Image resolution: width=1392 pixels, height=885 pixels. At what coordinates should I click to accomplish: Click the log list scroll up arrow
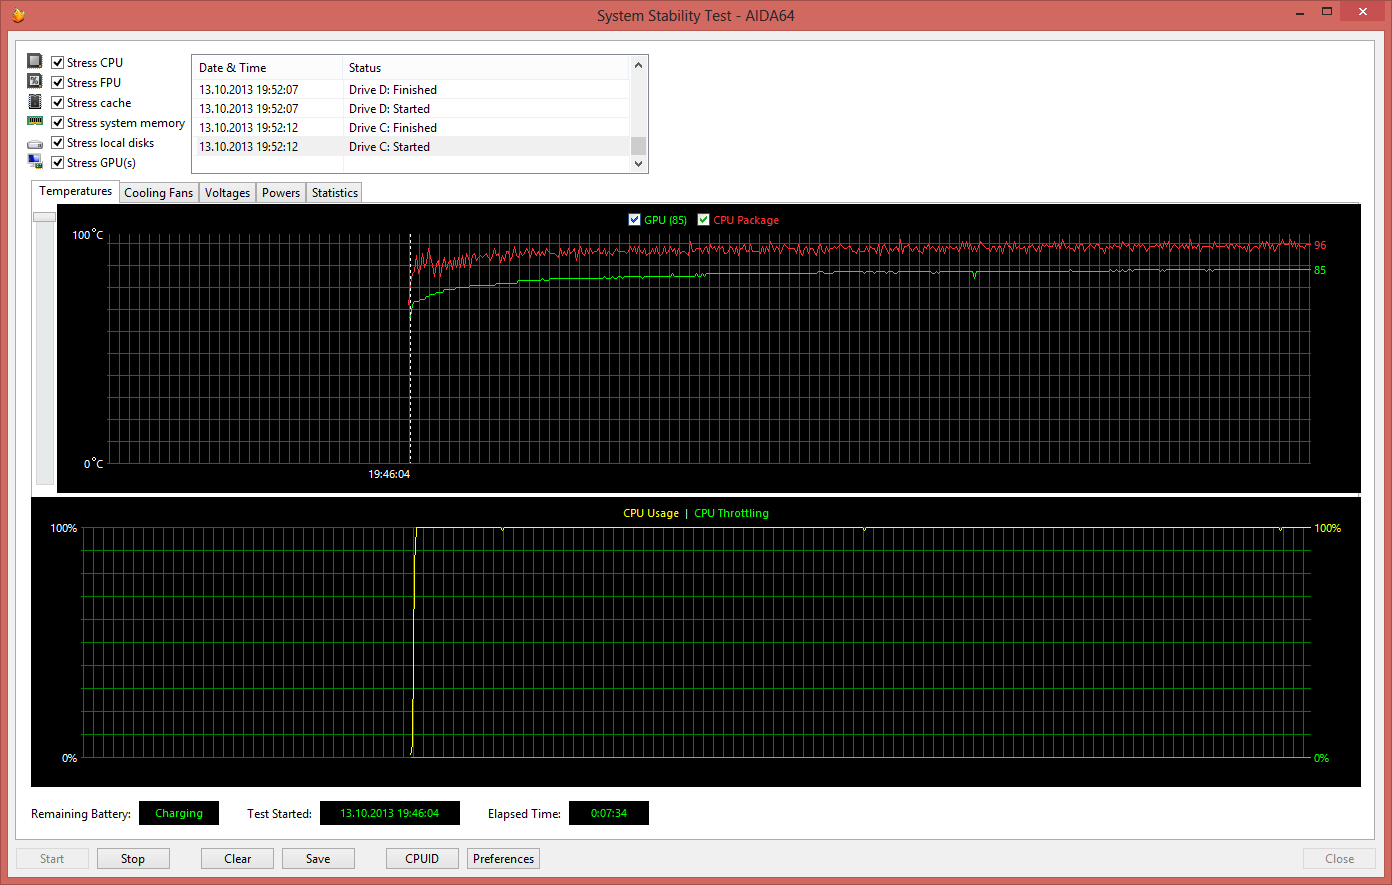[x=639, y=65]
